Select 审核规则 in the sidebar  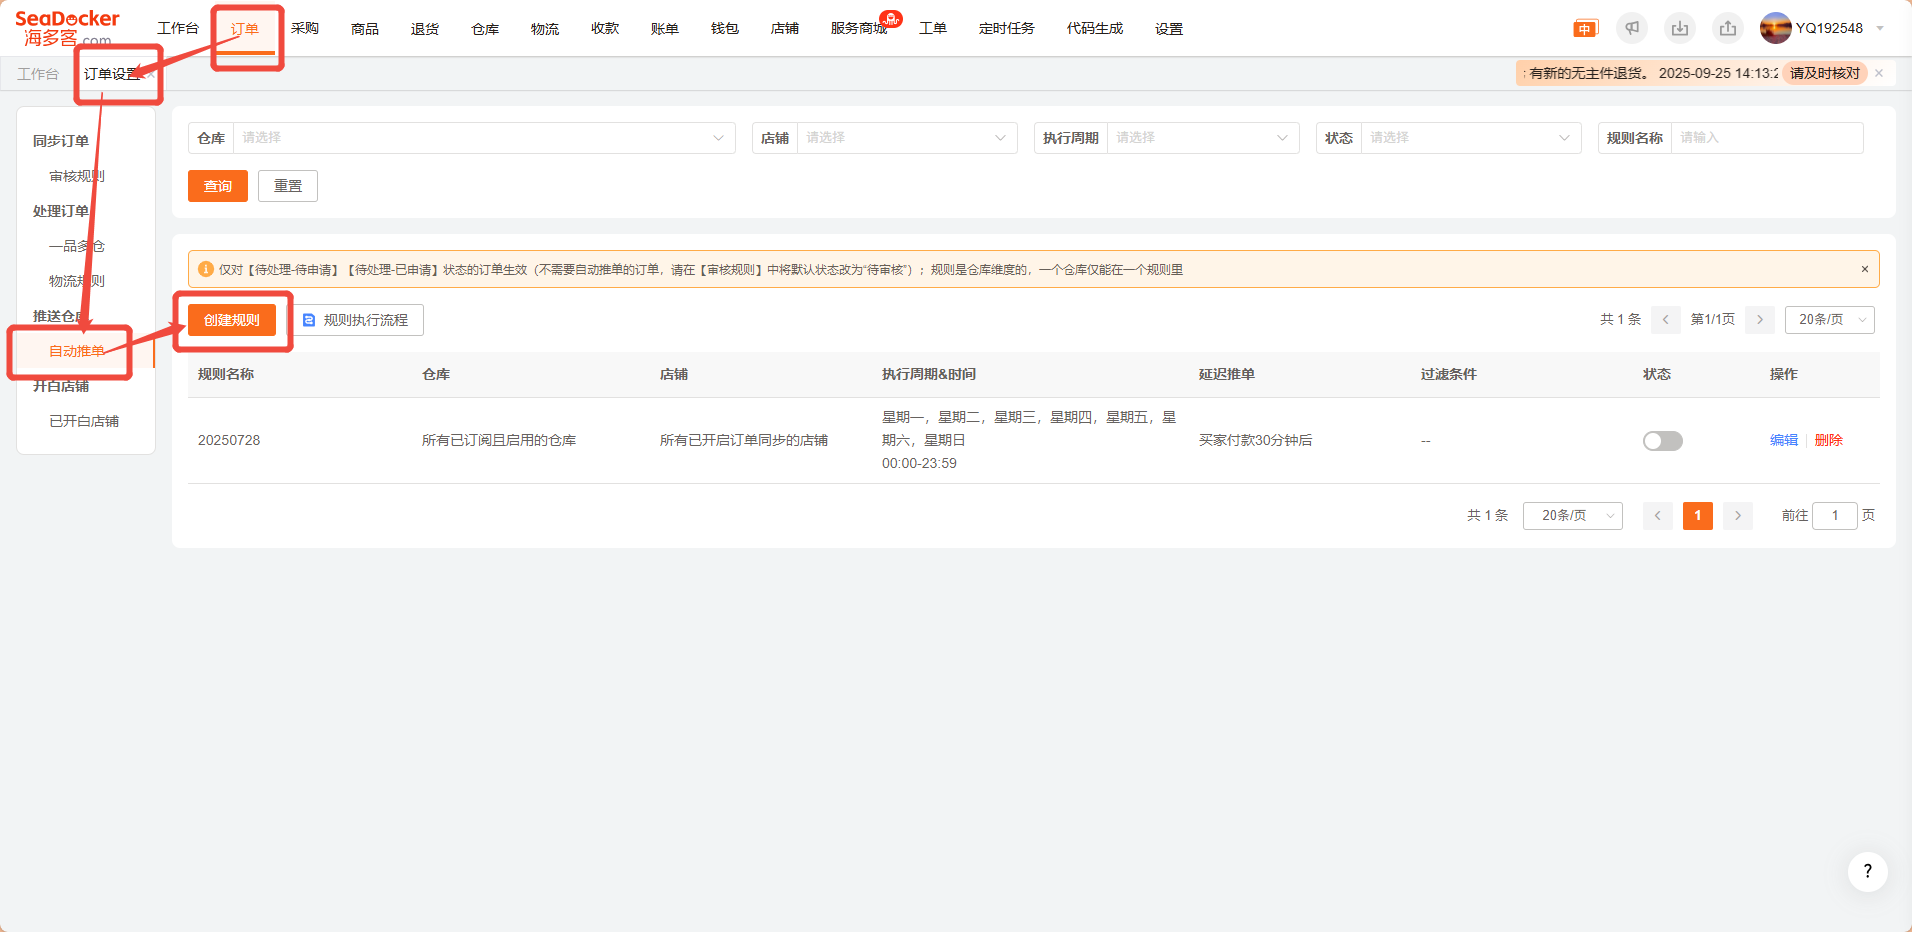[x=77, y=176]
